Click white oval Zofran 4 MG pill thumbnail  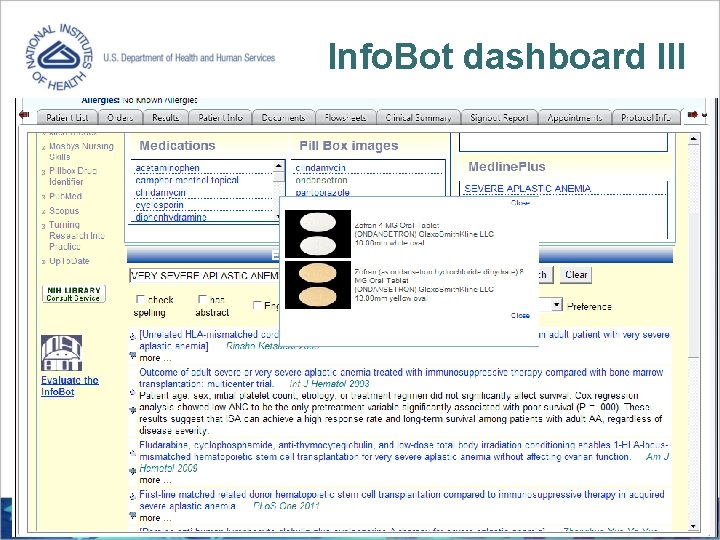(x=318, y=234)
